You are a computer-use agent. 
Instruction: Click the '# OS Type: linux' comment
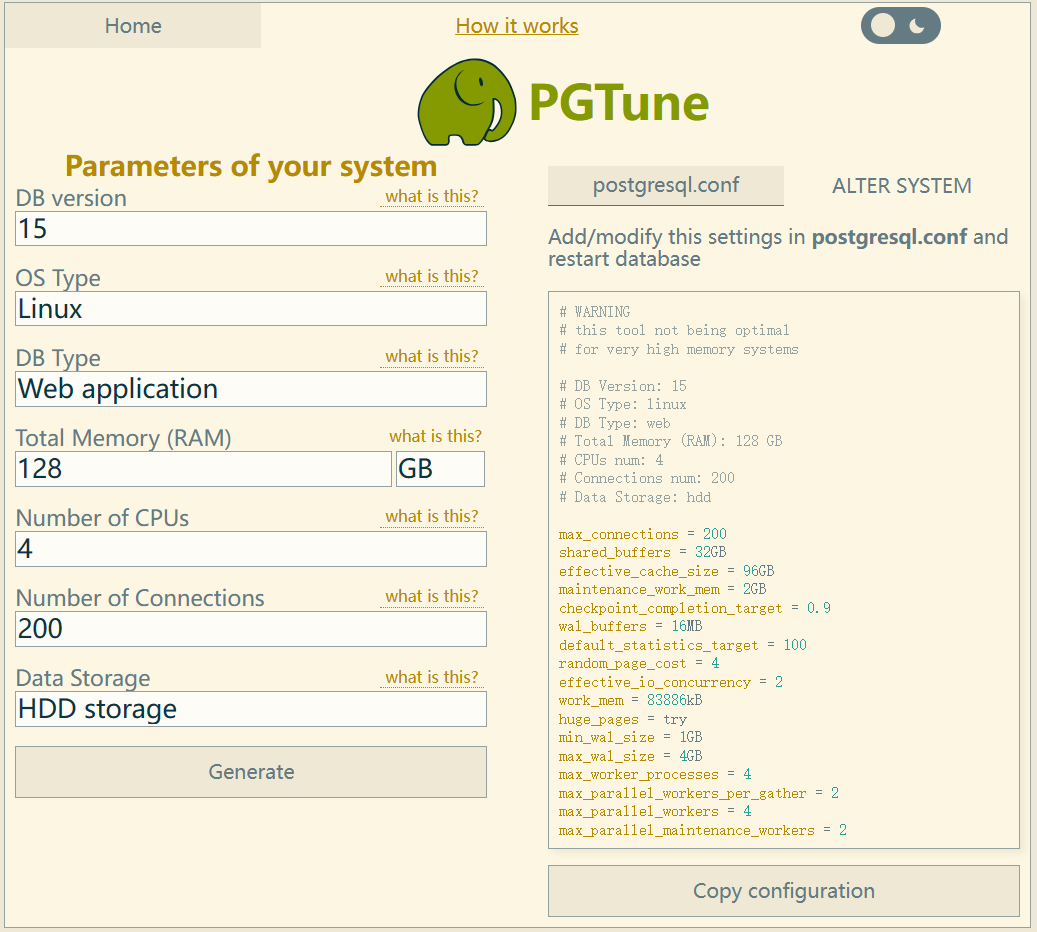tap(623, 404)
